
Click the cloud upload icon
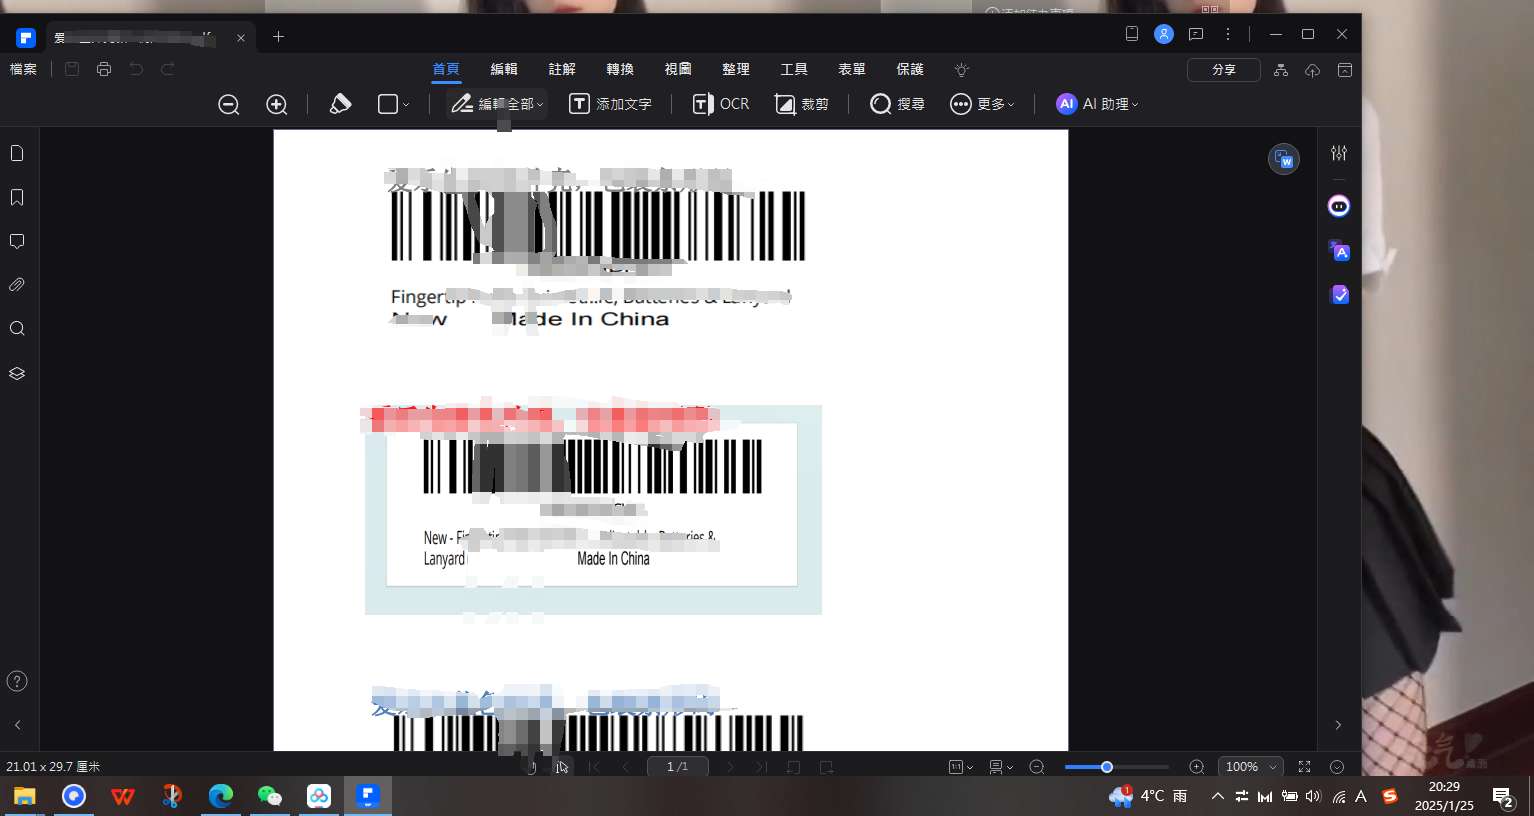click(x=1313, y=70)
